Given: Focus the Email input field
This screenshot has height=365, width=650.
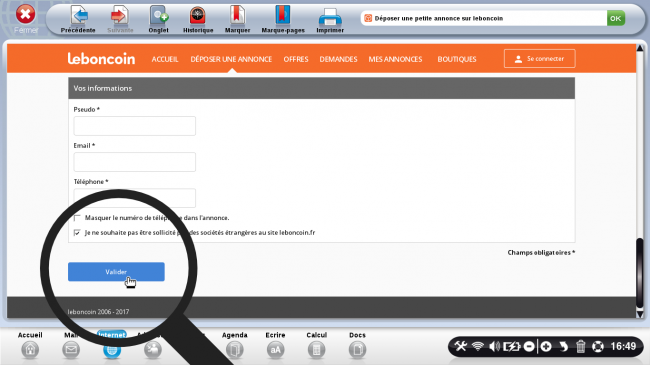Looking at the screenshot, I should click(x=134, y=162).
